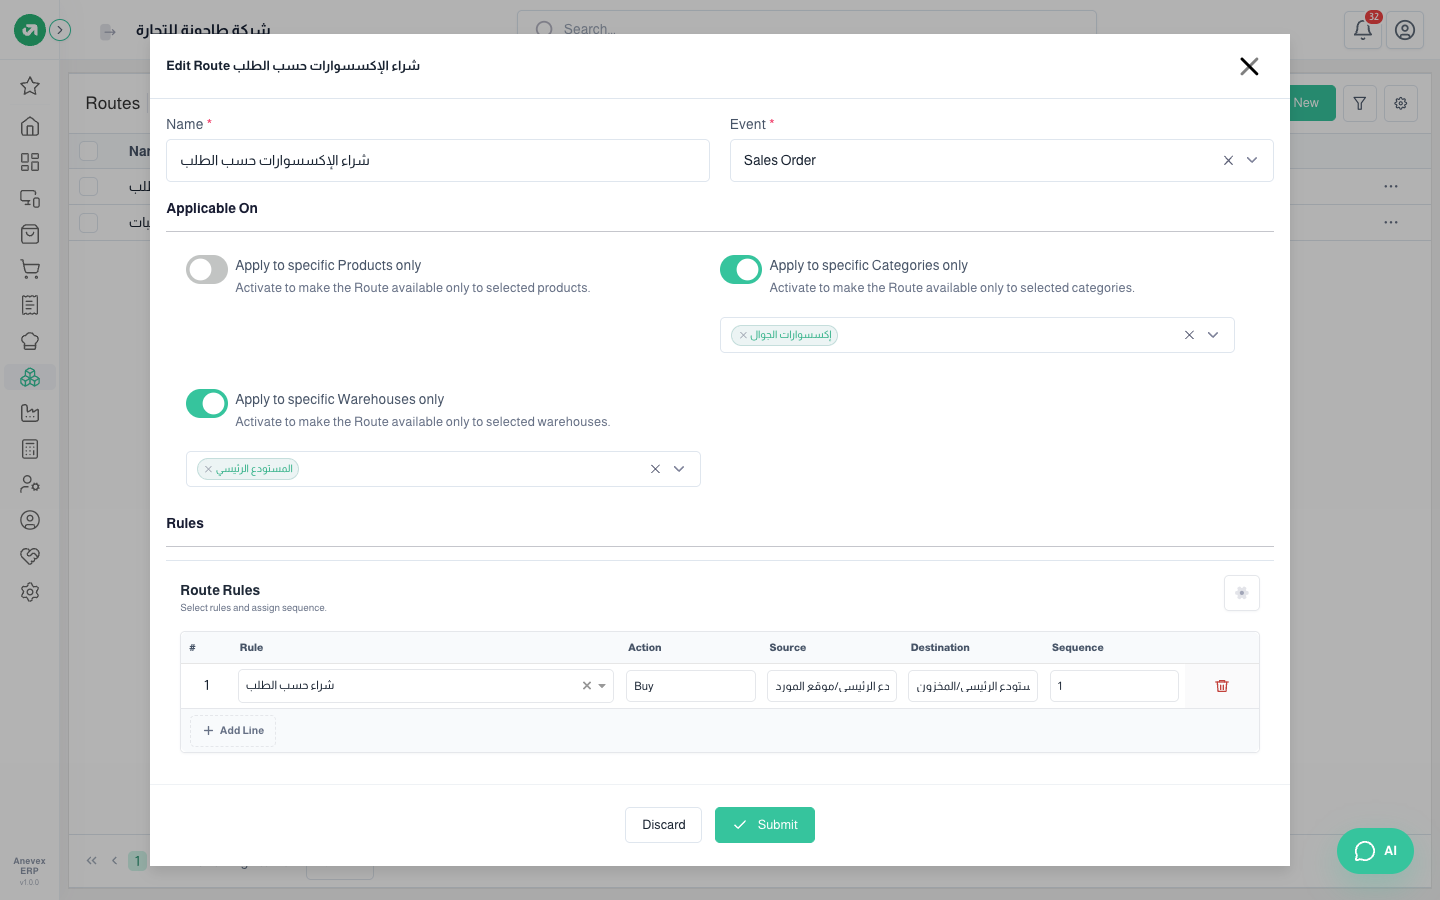Screen dimensions: 1440x900
Task: Open the user profile icon
Action: 1405,30
